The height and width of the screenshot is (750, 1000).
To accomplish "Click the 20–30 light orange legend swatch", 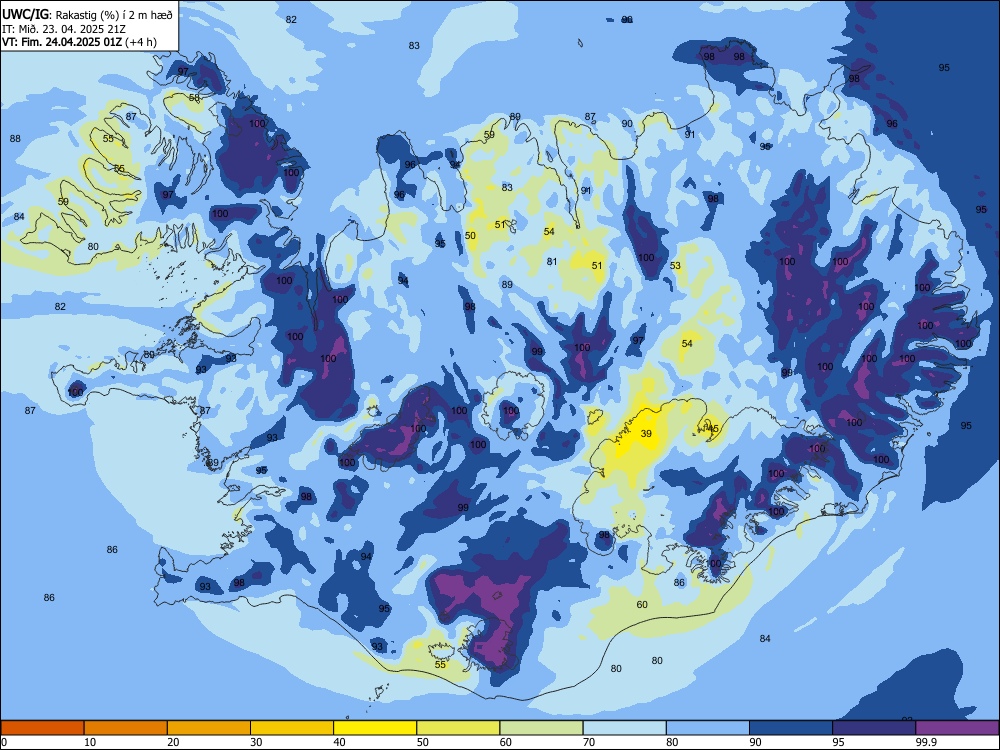I will pyautogui.click(x=209, y=728).
